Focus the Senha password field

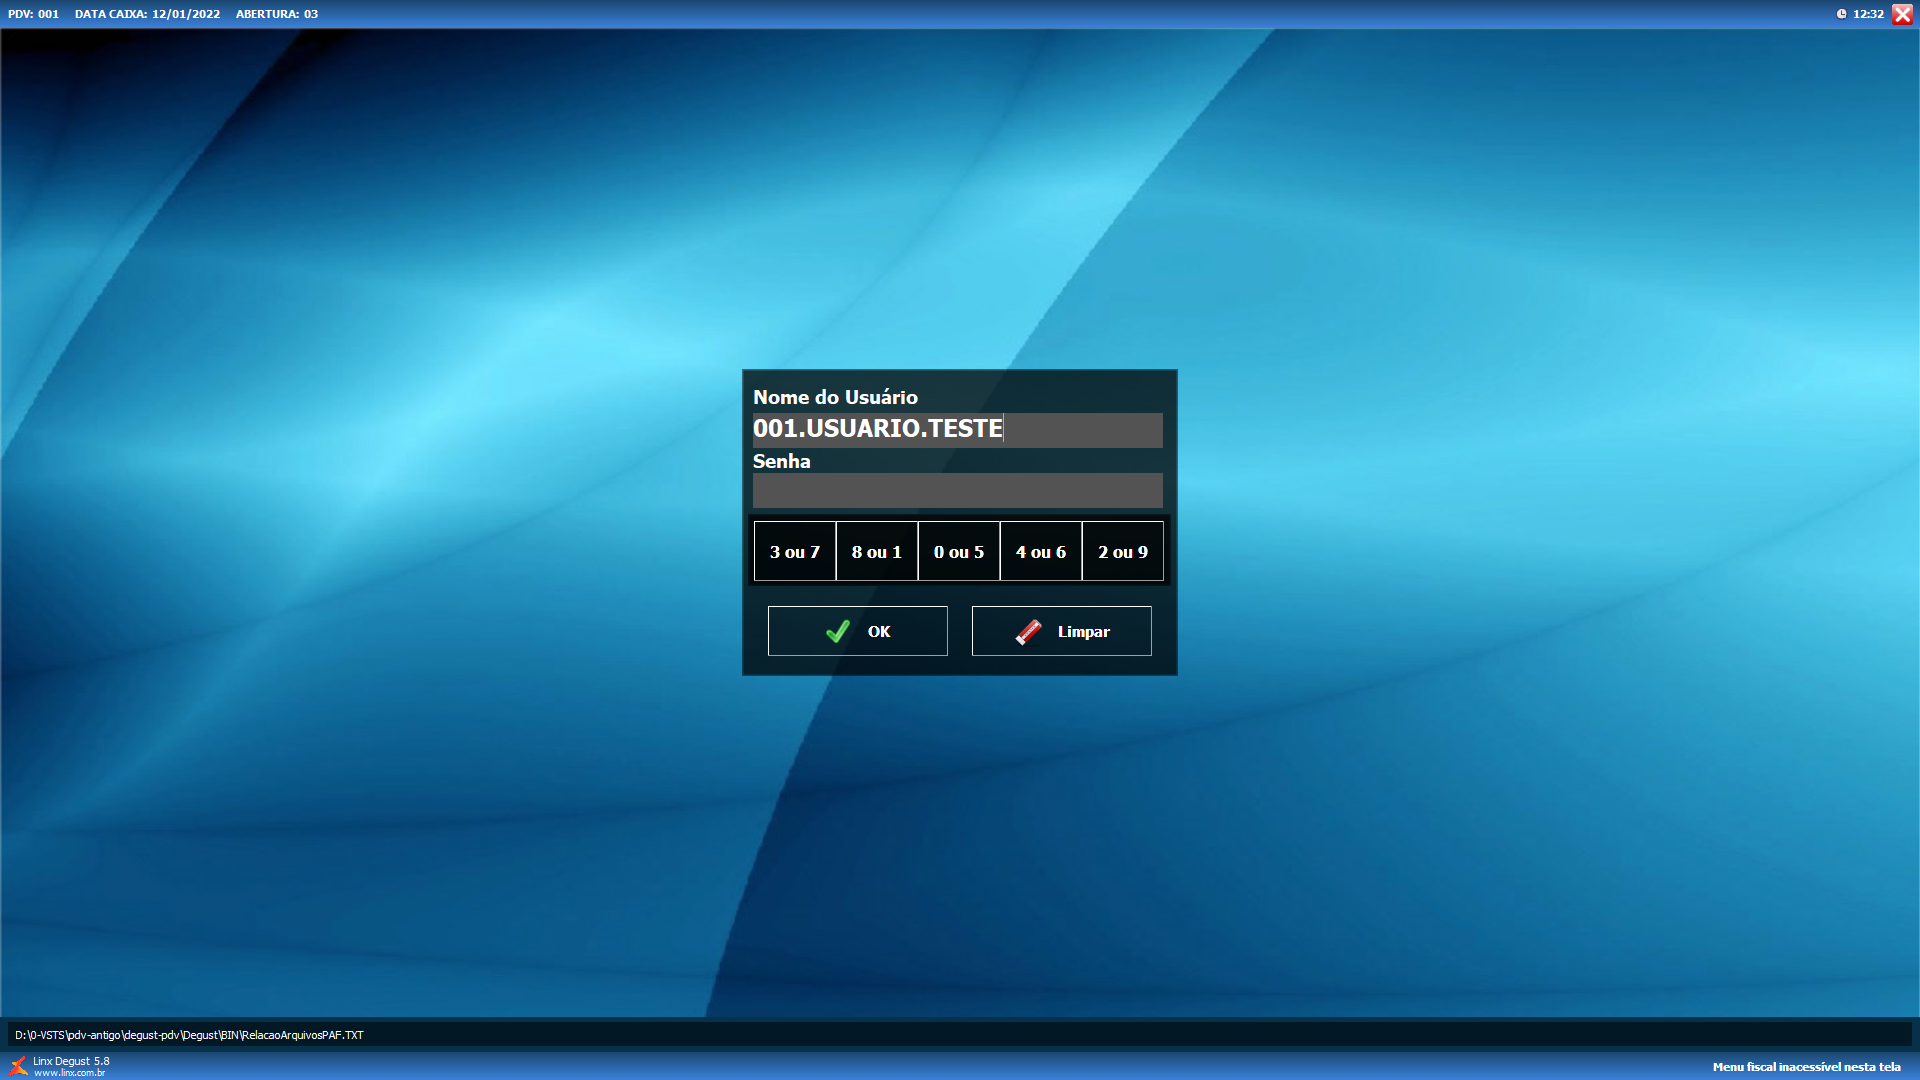point(957,490)
